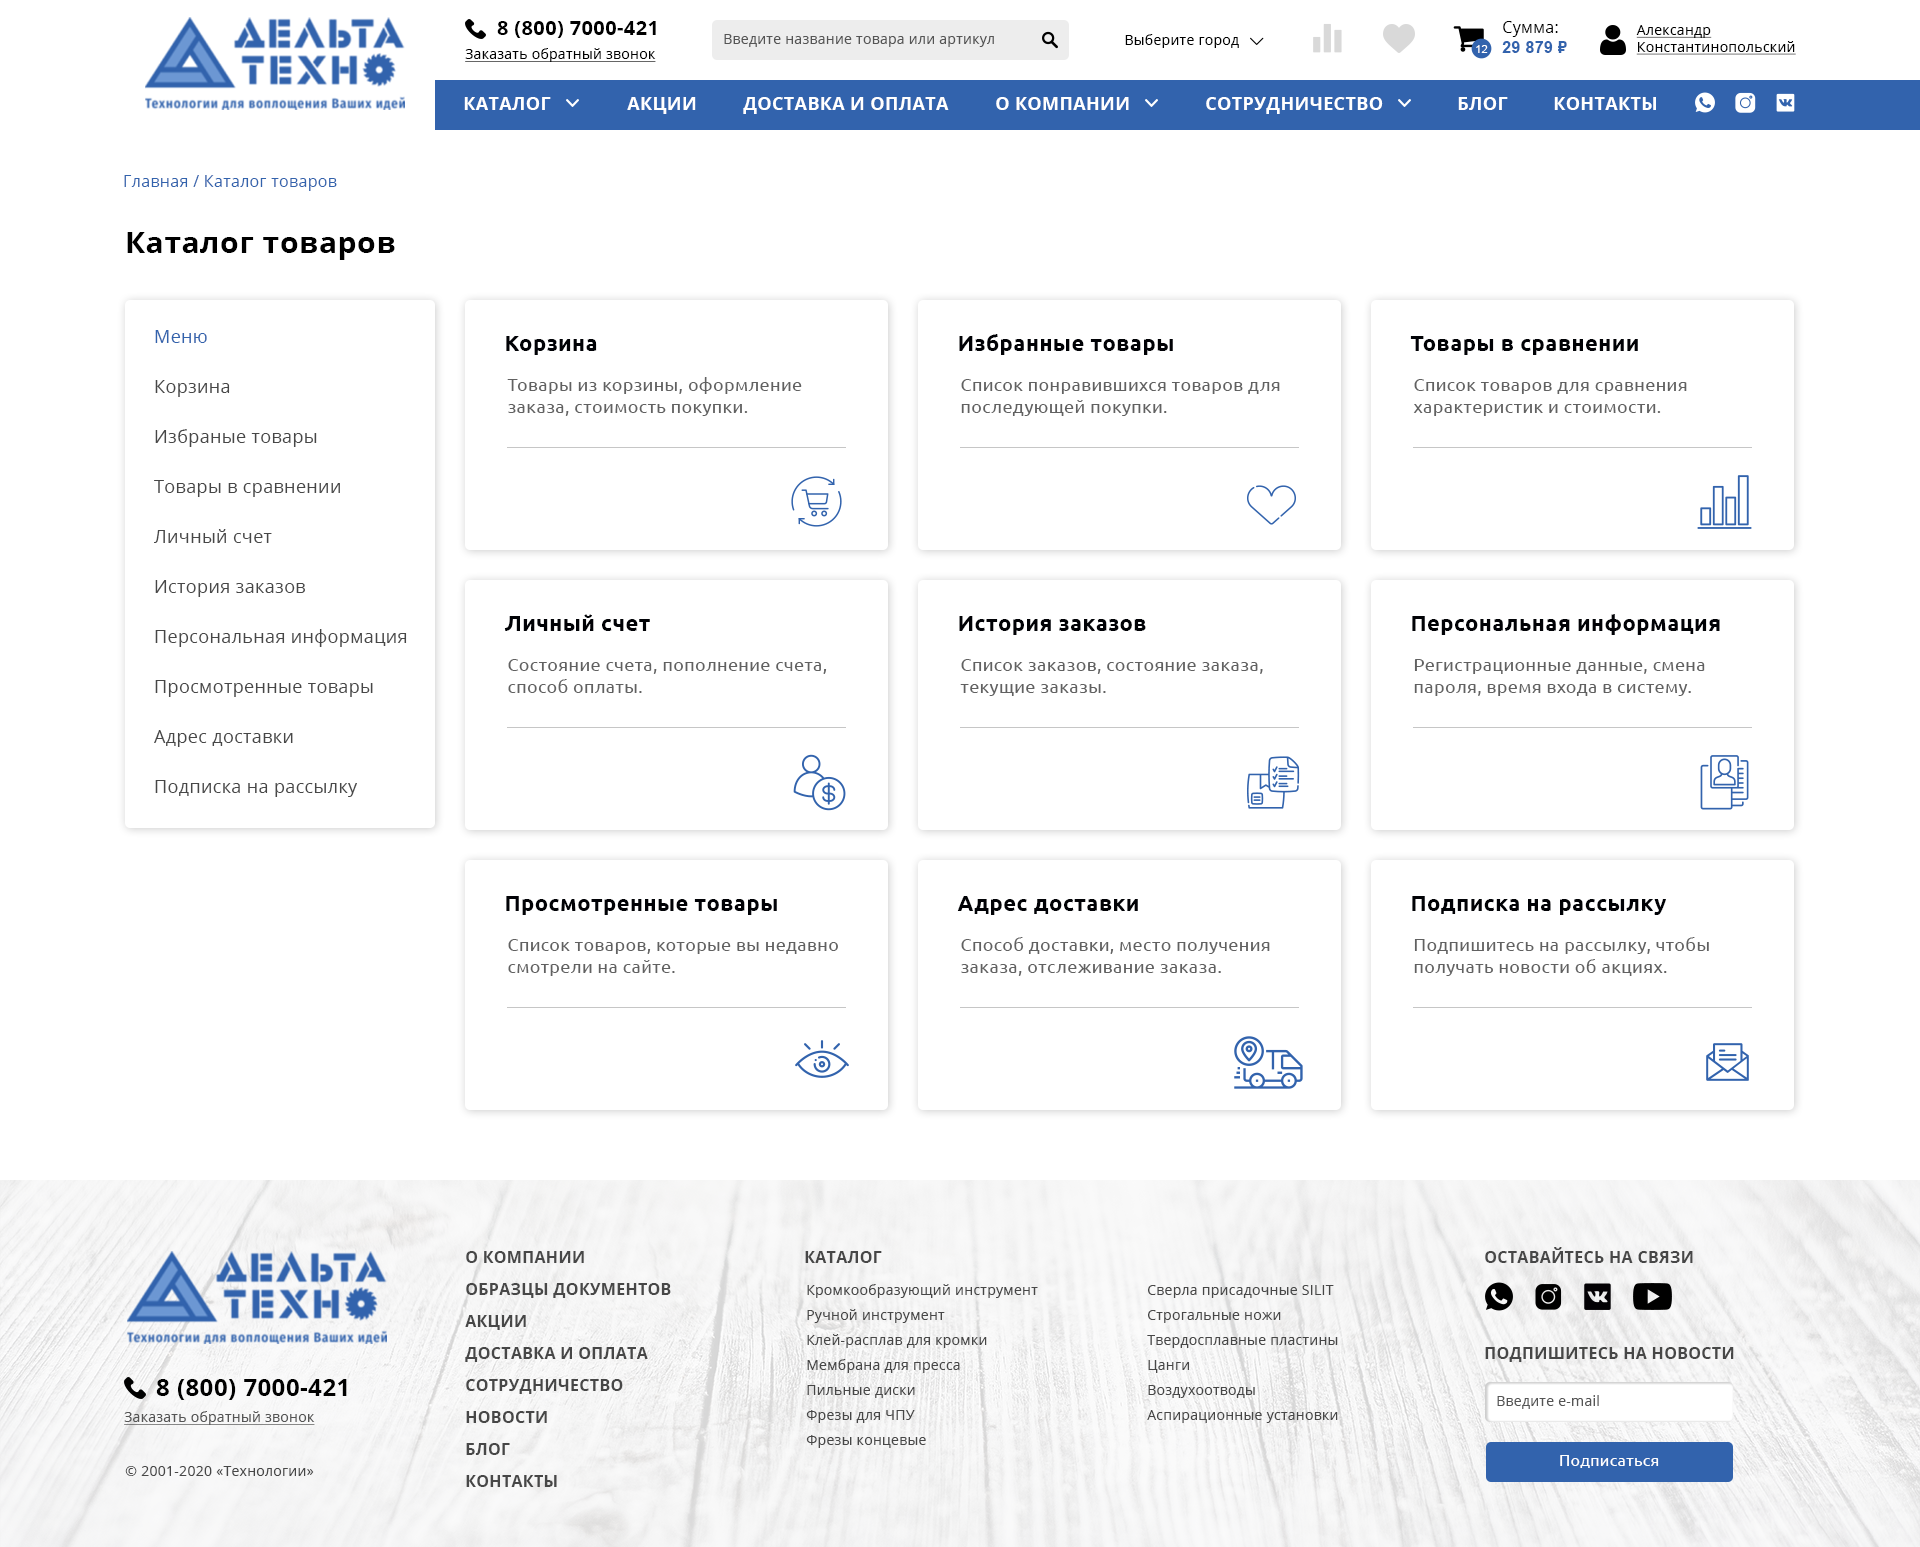The image size is (1920, 1547).
Task: Click Александр Константинопольский account link
Action: (1715, 39)
